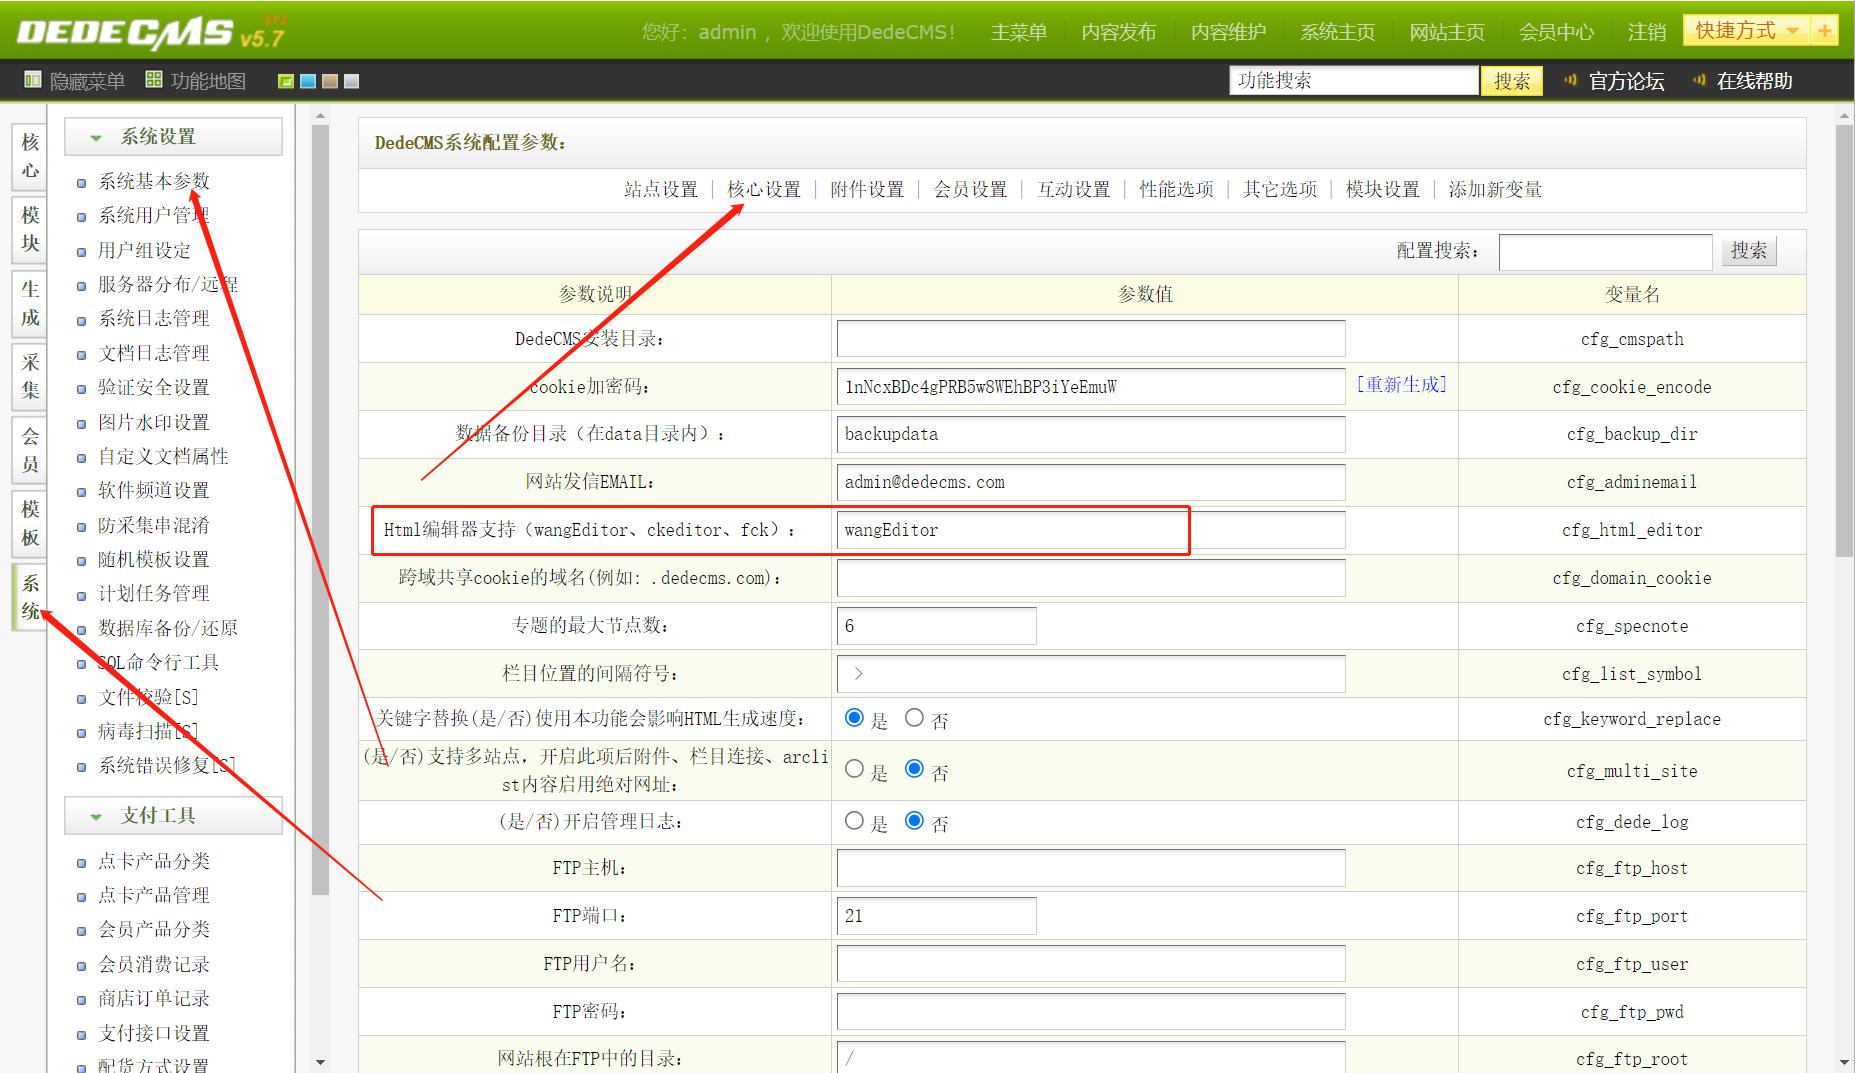The image size is (1855, 1073).
Task: Switch to 会员设置 config tab
Action: click(x=970, y=189)
